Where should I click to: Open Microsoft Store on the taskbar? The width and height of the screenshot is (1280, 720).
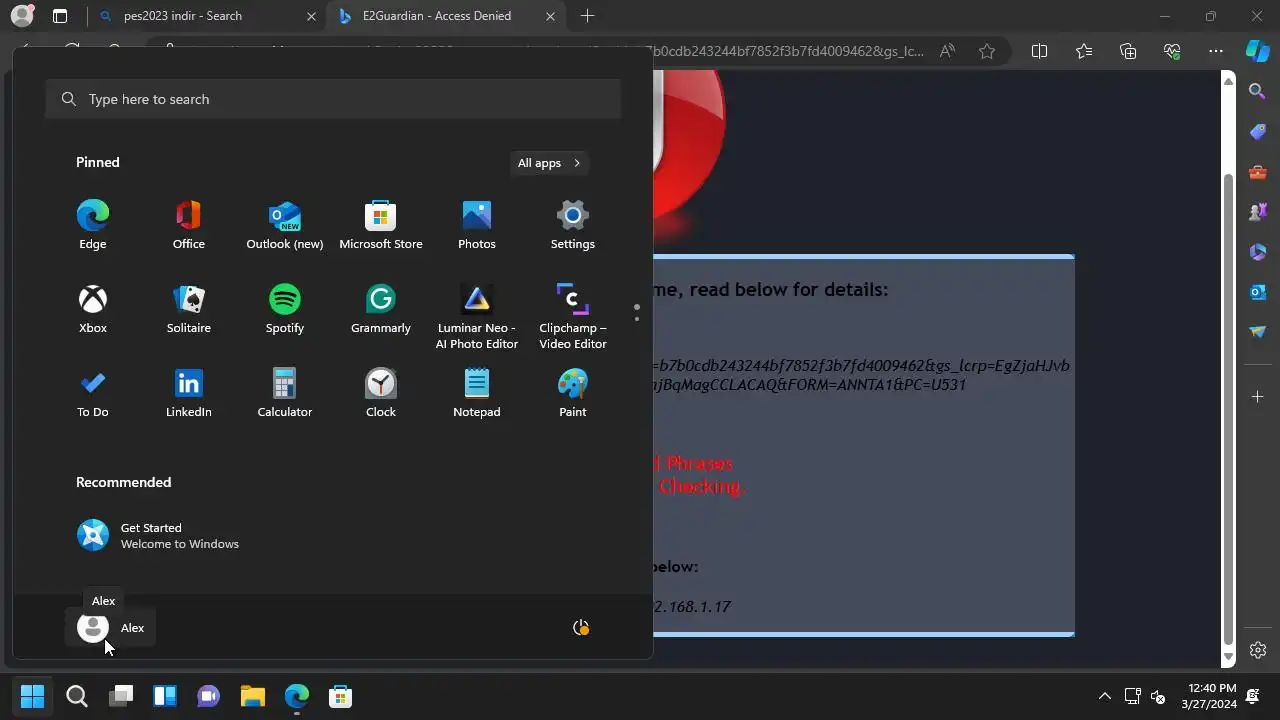pos(341,696)
